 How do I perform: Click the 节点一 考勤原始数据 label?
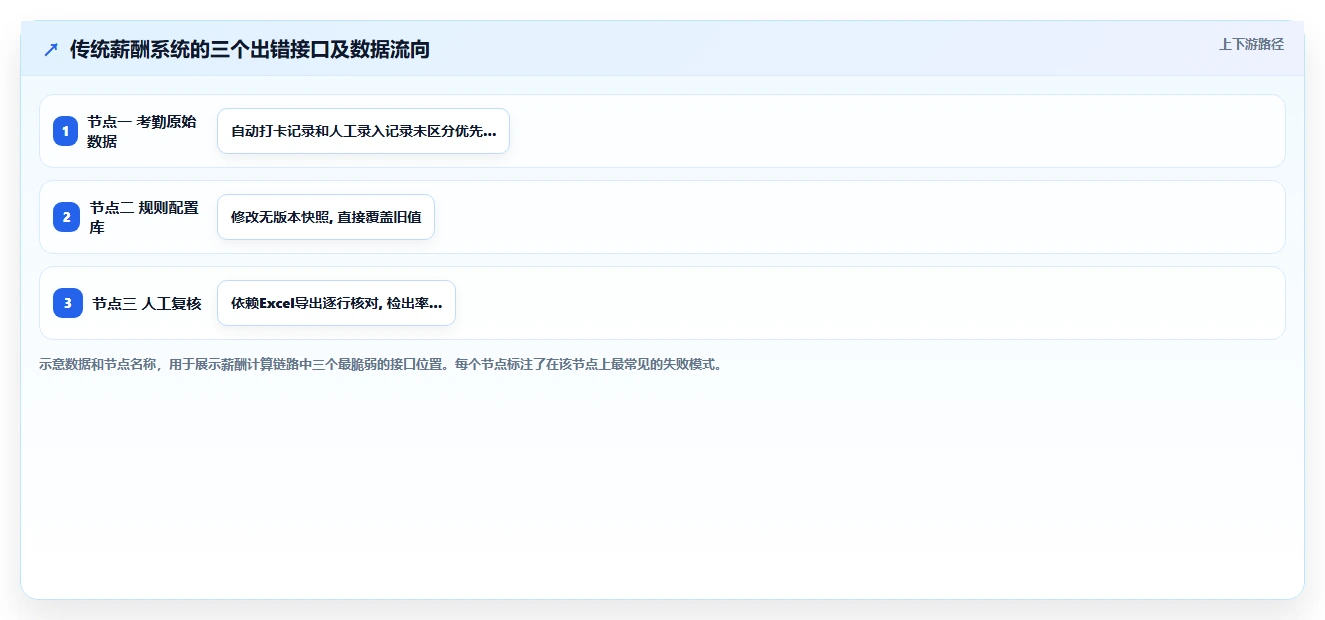pos(143,131)
